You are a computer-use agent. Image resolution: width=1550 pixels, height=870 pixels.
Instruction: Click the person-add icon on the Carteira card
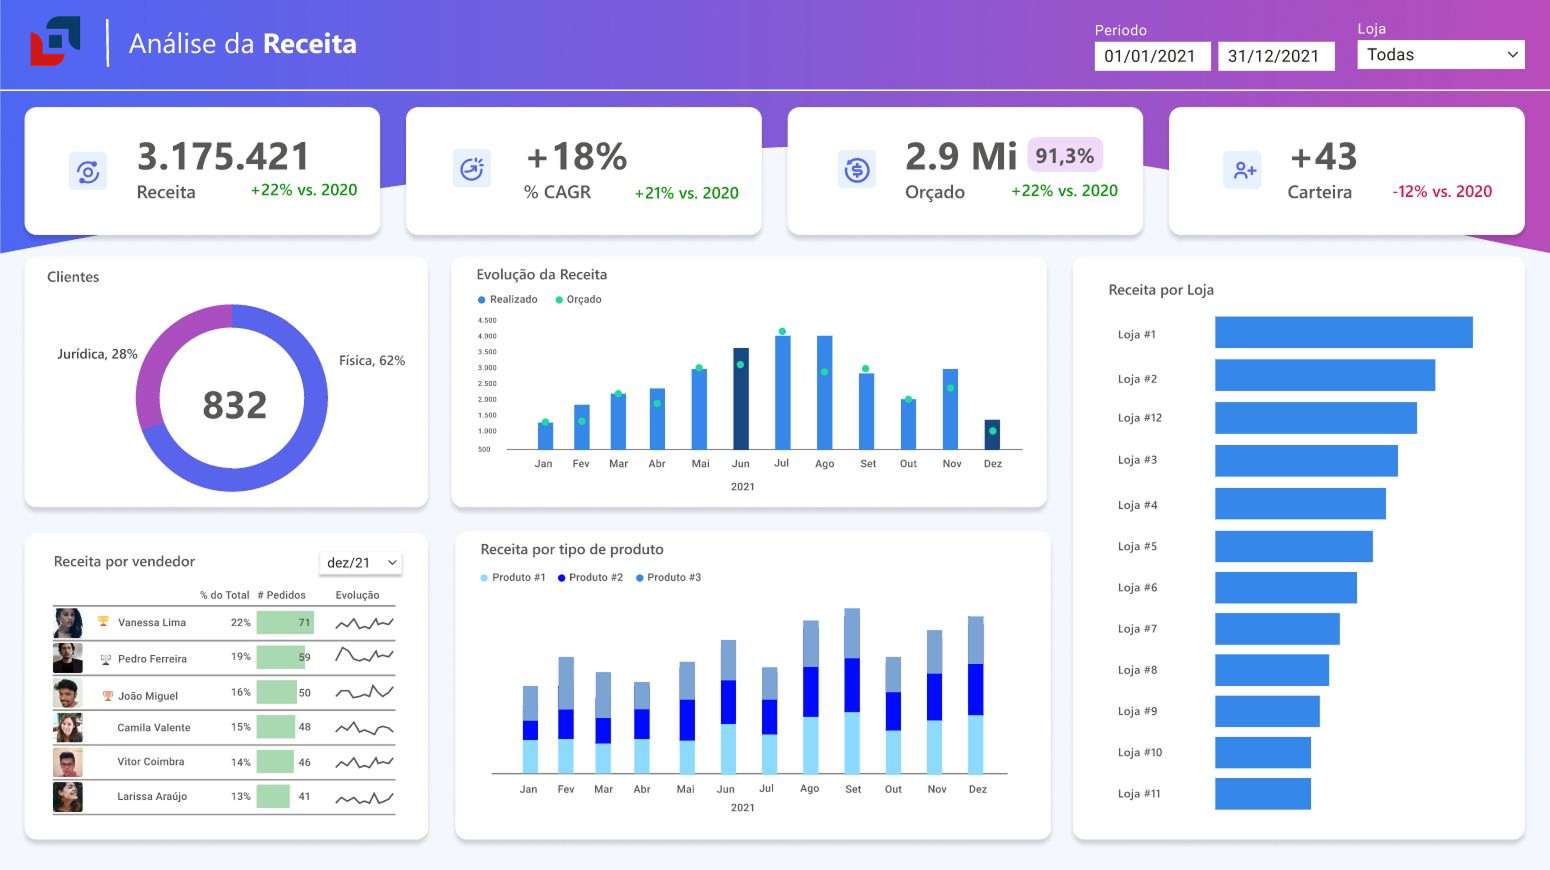click(1242, 170)
